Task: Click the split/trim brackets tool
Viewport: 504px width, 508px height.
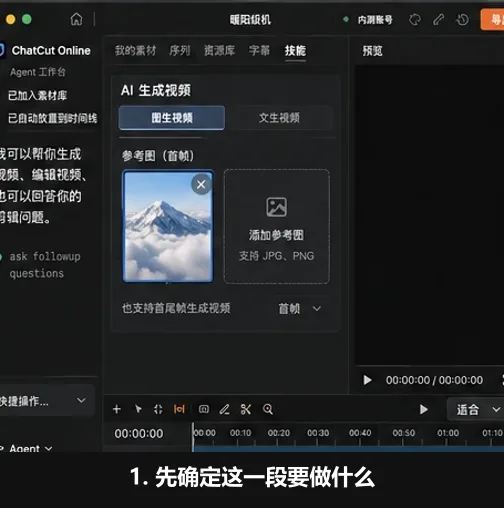Action: pyautogui.click(x=158, y=409)
